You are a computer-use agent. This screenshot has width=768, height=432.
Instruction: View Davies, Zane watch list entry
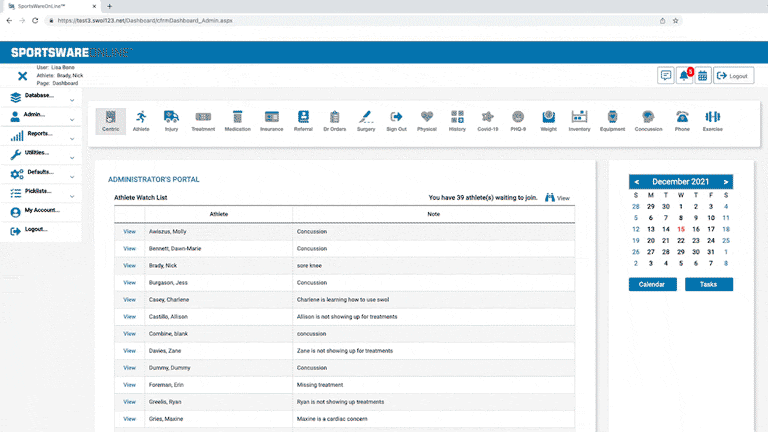(x=129, y=351)
